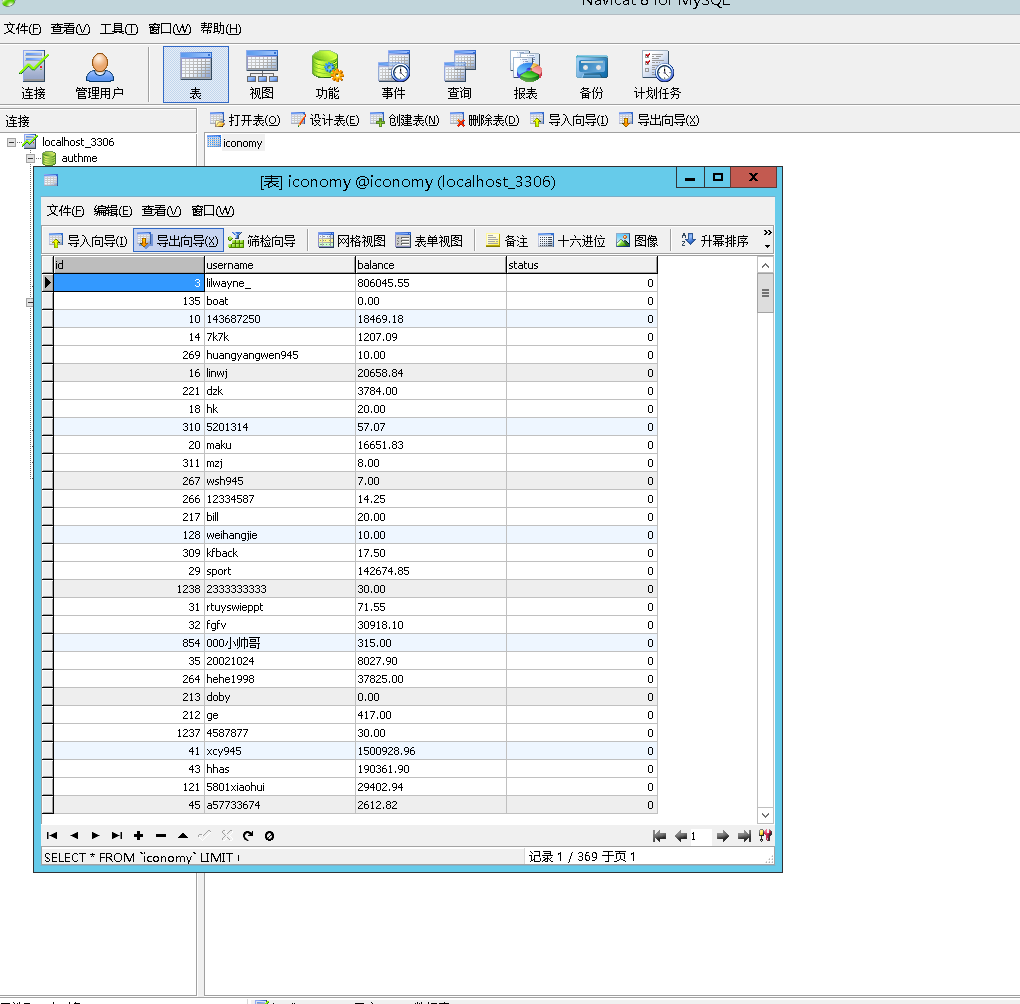Go to next record button
The width and height of the screenshot is (1020, 1004).
click(x=96, y=835)
